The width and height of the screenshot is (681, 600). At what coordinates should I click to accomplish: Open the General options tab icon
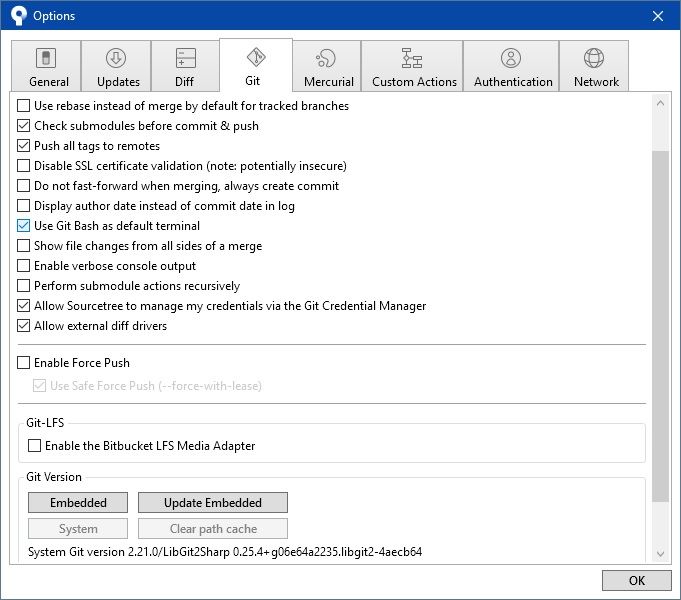[46, 58]
